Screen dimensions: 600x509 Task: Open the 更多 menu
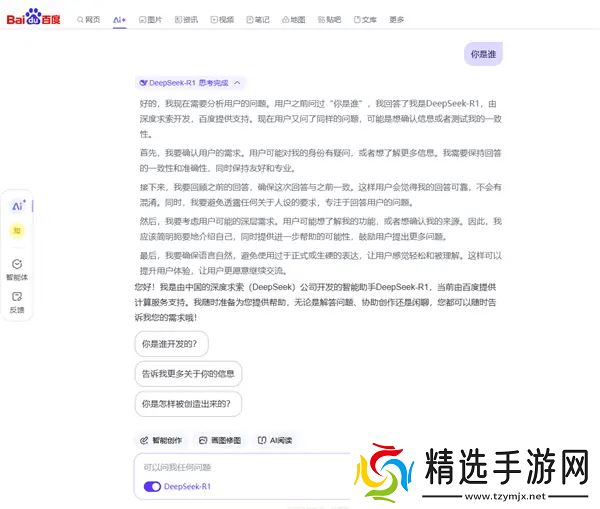(x=397, y=20)
